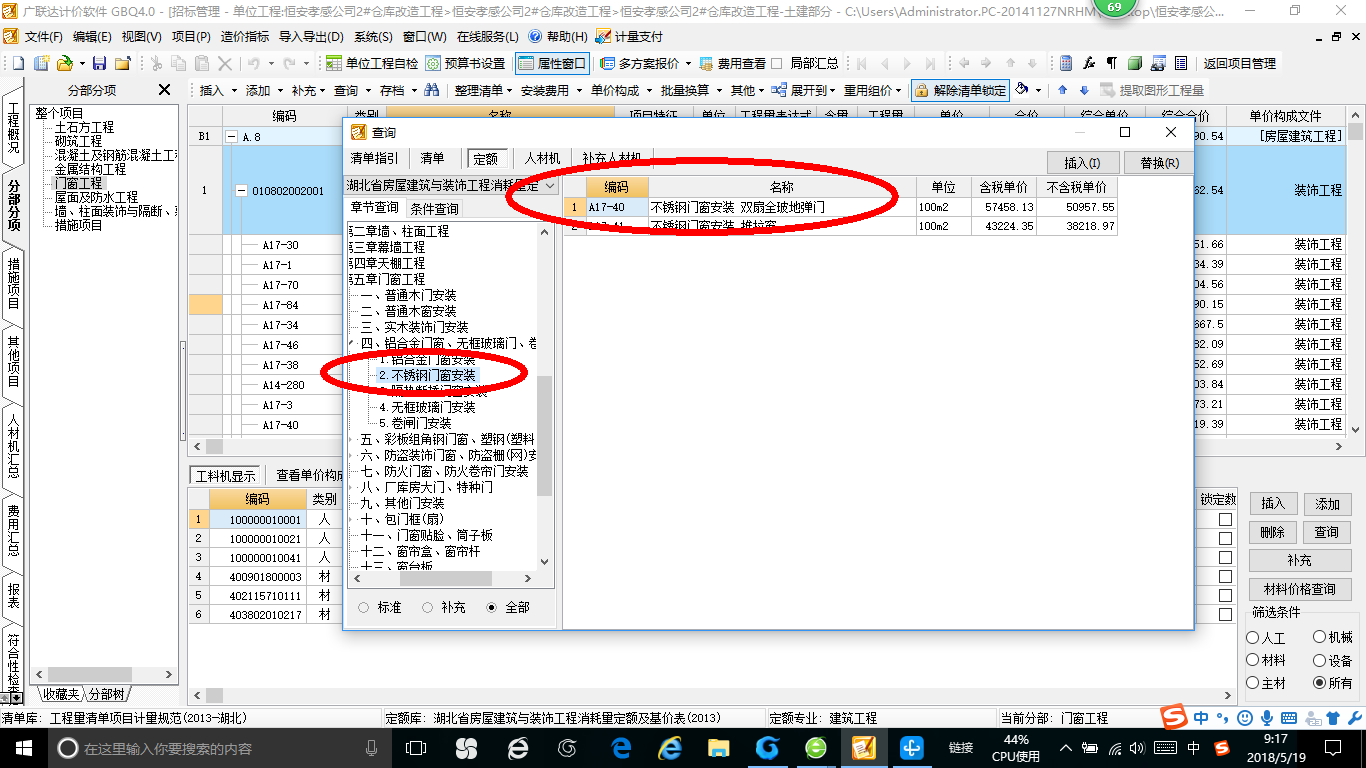Click the 单位工程自检 self-check icon
The width and height of the screenshot is (1366, 768).
tap(334, 63)
